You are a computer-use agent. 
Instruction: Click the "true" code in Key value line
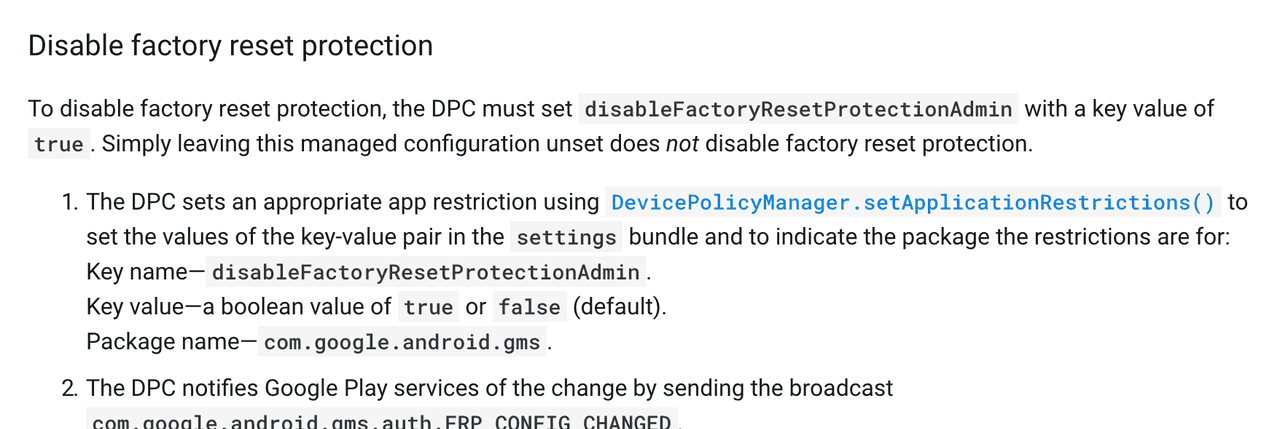click(x=428, y=308)
